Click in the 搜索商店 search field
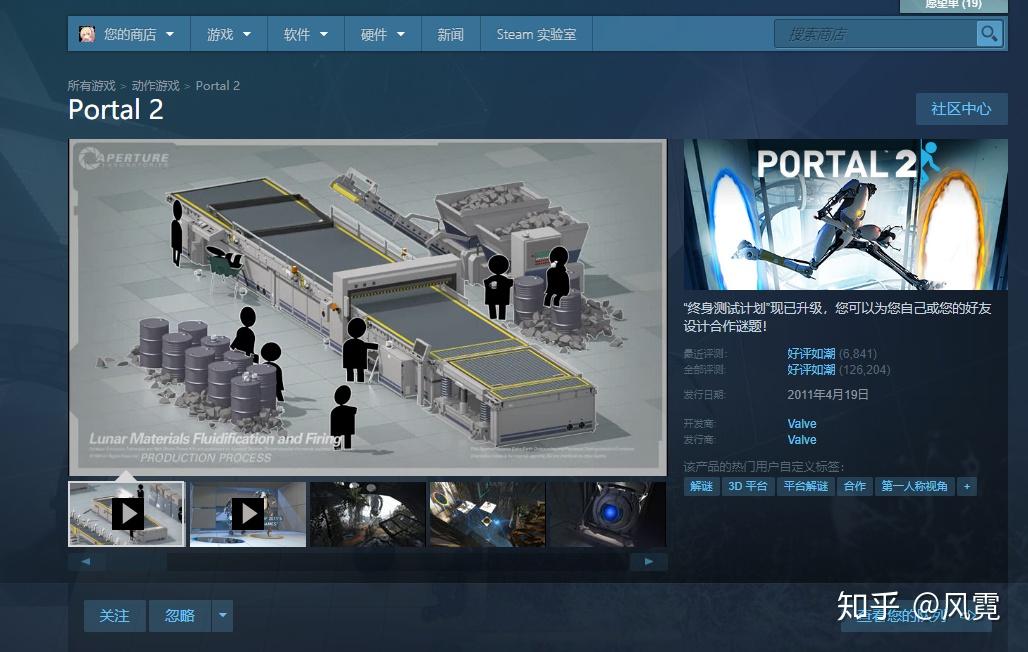Viewport: 1028px width, 652px height. coord(875,34)
